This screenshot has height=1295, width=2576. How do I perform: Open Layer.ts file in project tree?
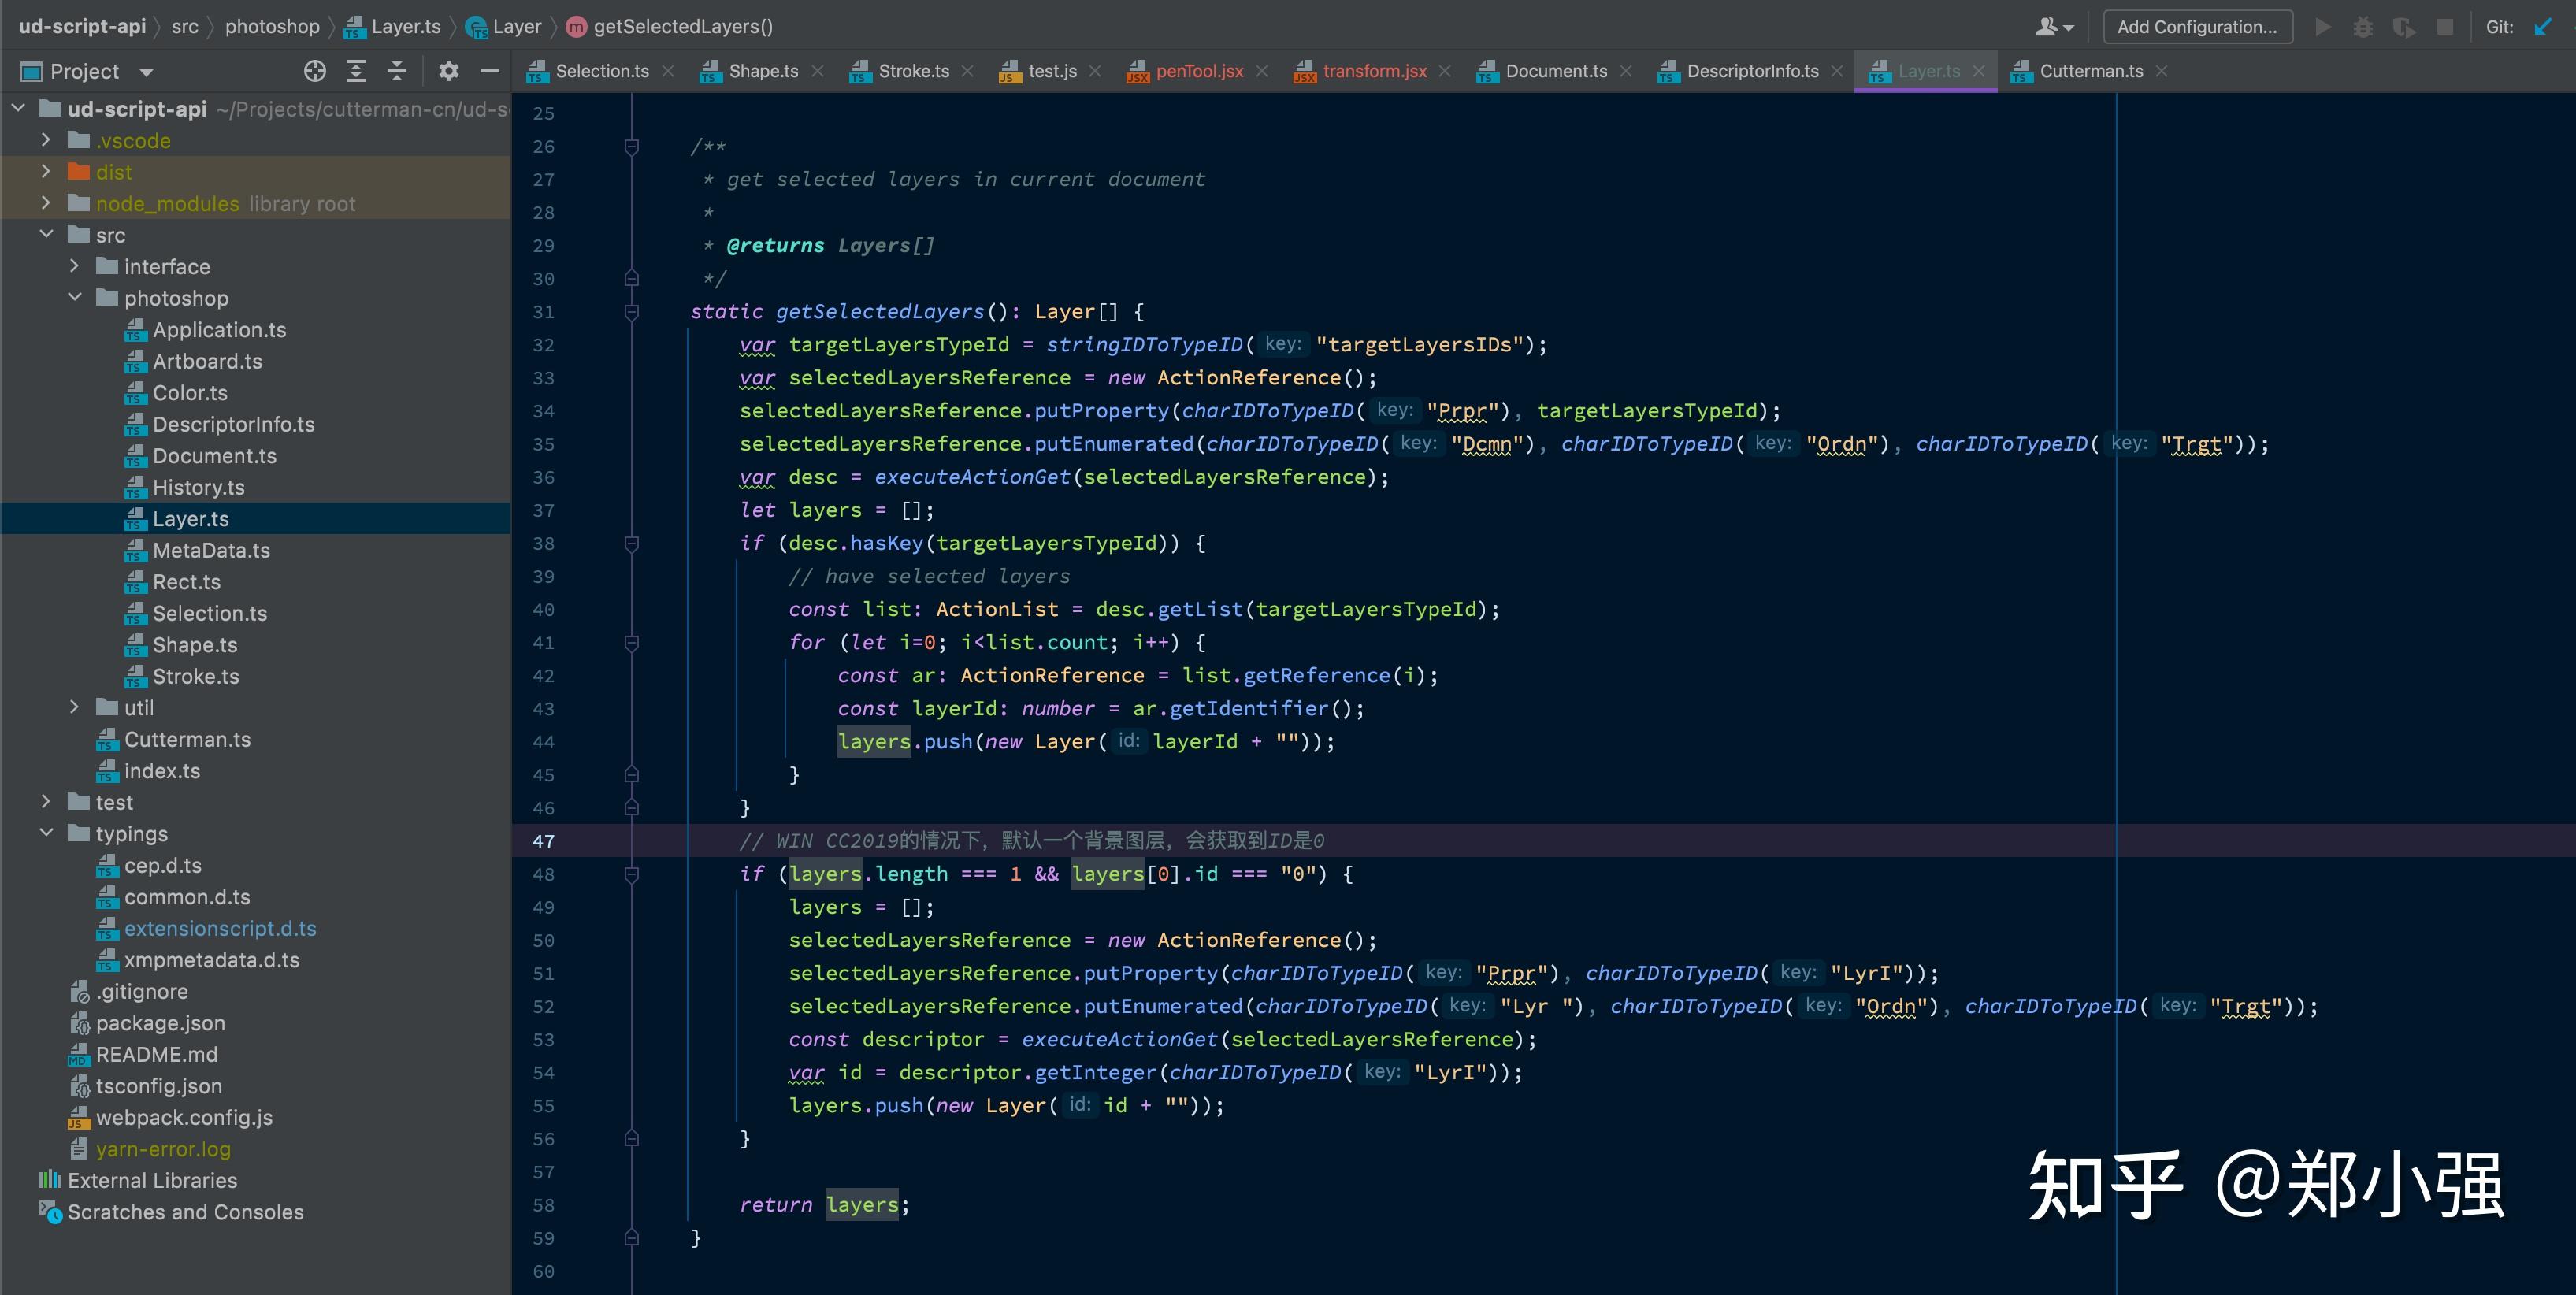[x=190, y=519]
